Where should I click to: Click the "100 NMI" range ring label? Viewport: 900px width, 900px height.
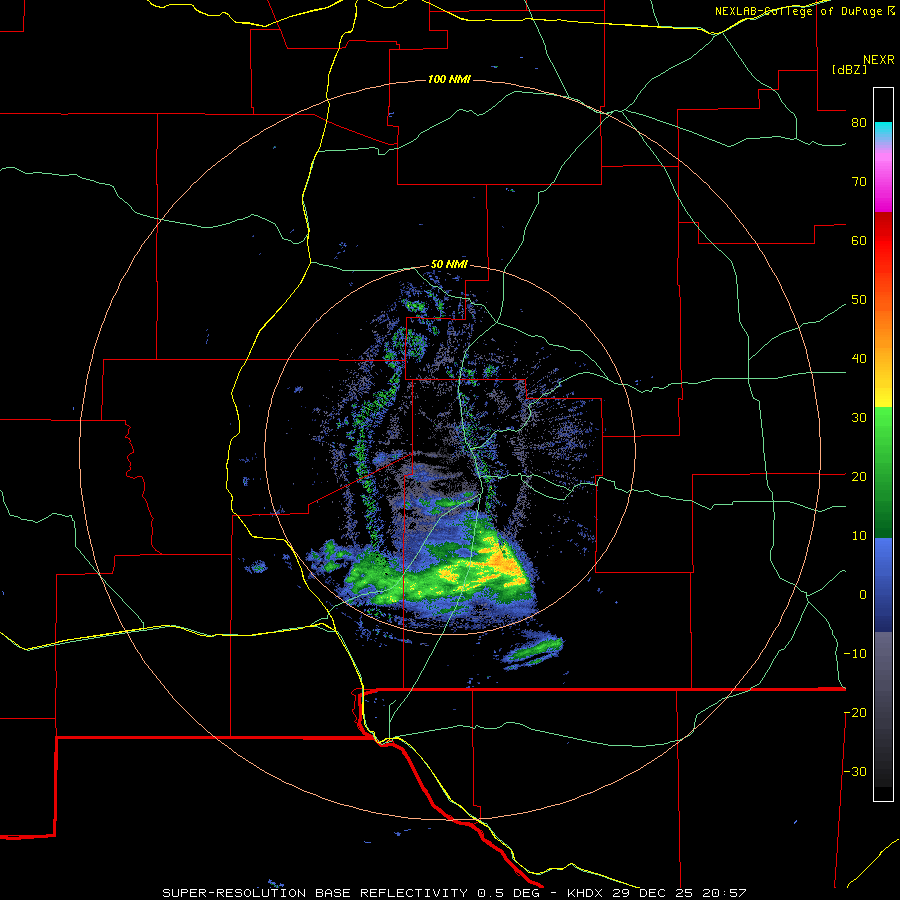pos(449,79)
